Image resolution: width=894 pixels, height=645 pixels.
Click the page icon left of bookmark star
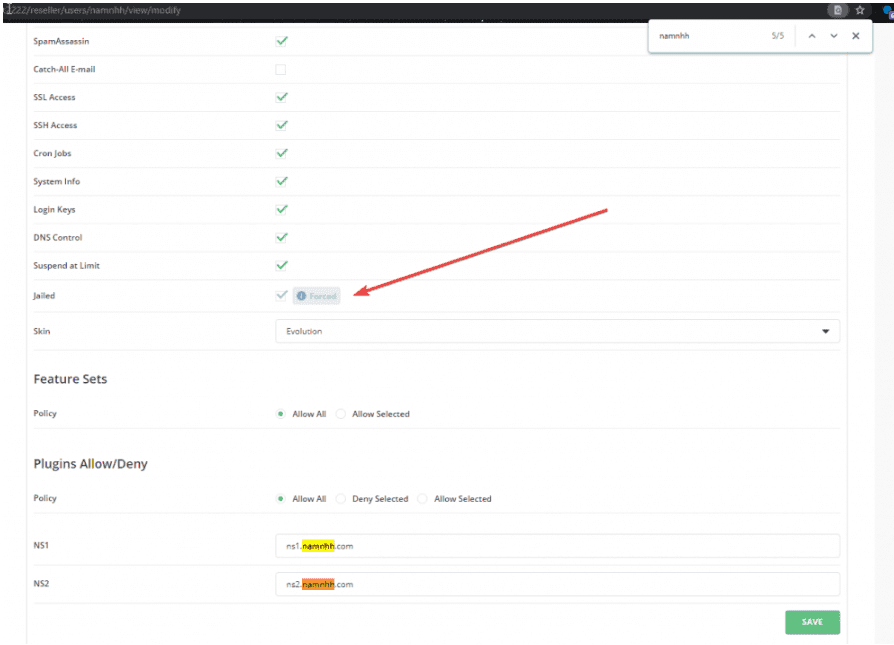click(838, 10)
